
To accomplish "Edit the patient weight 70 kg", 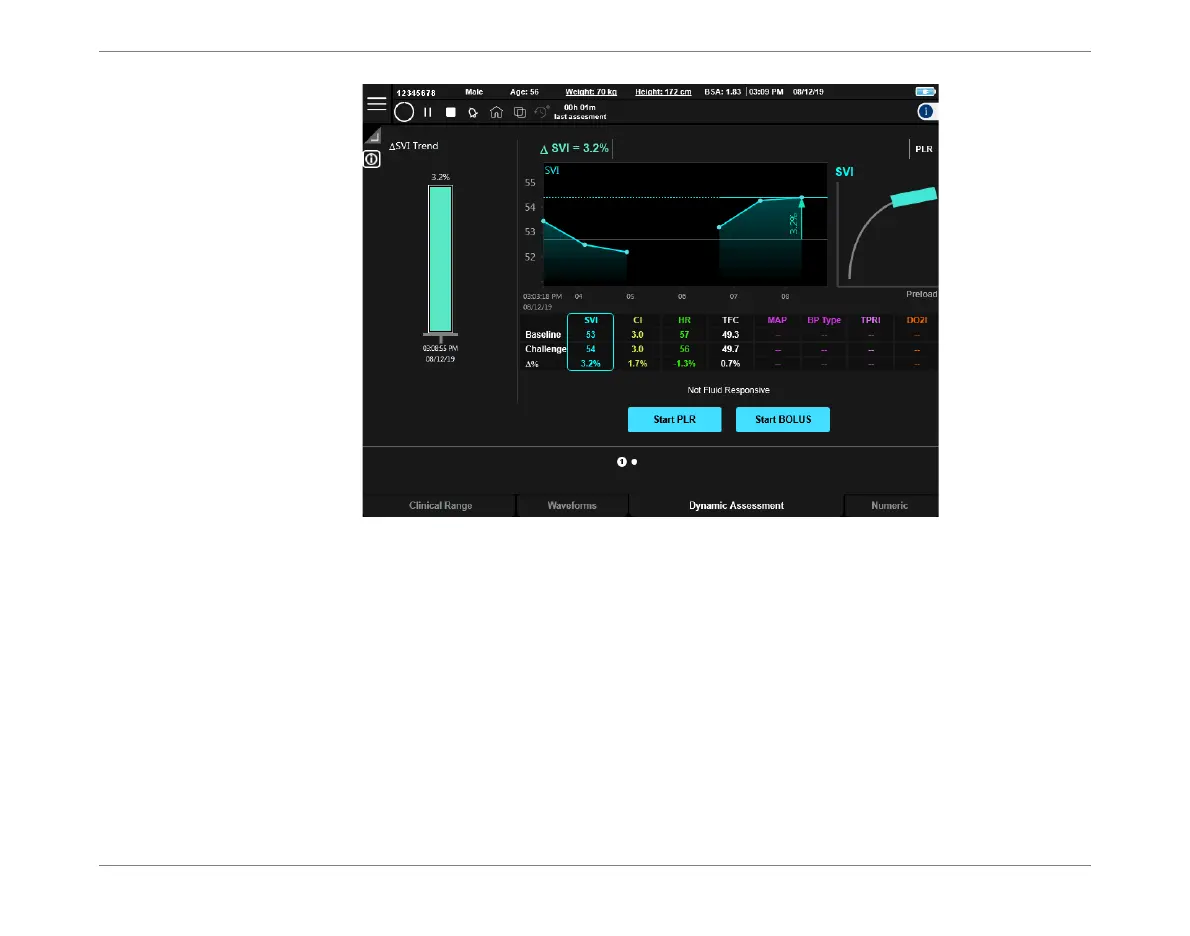I will click(x=591, y=92).
